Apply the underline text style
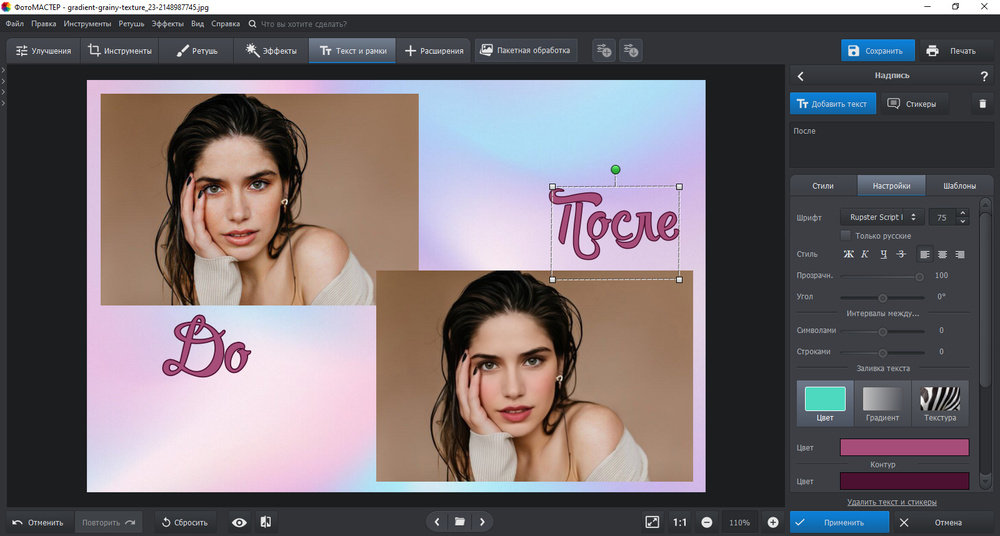This screenshot has height=536, width=1000. (x=884, y=254)
